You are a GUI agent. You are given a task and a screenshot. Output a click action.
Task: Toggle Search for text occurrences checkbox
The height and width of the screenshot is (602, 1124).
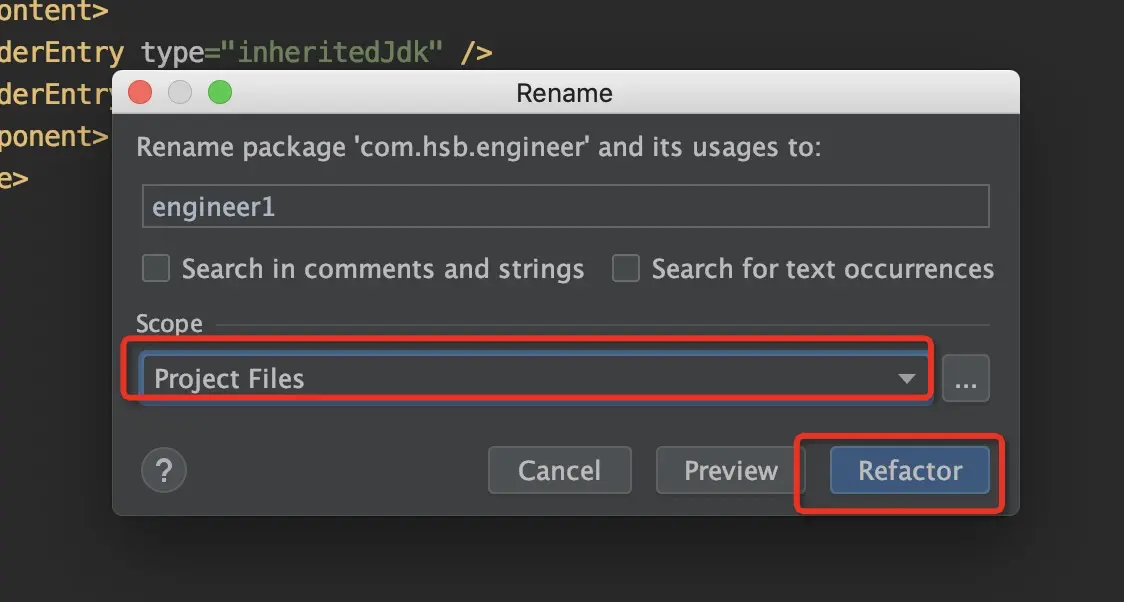click(626, 269)
